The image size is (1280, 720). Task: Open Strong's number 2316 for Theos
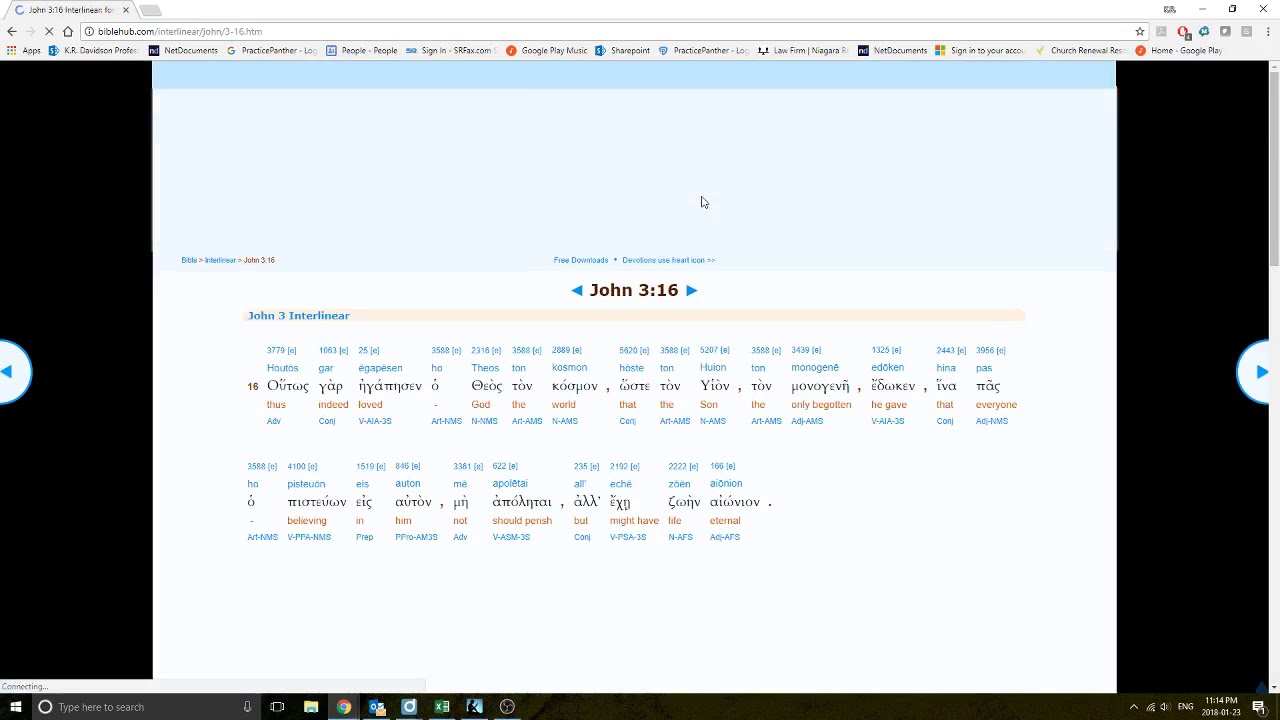pos(480,351)
